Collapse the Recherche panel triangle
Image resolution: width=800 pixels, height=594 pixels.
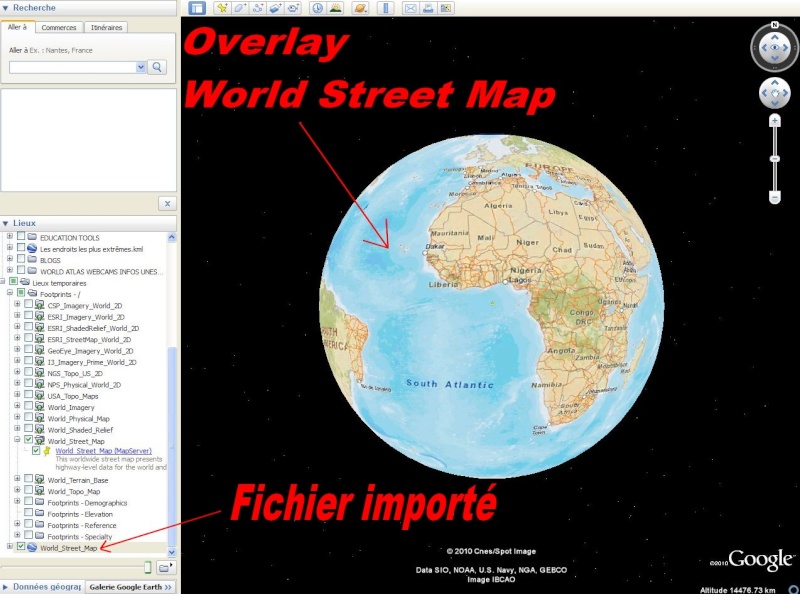[x=6, y=8]
